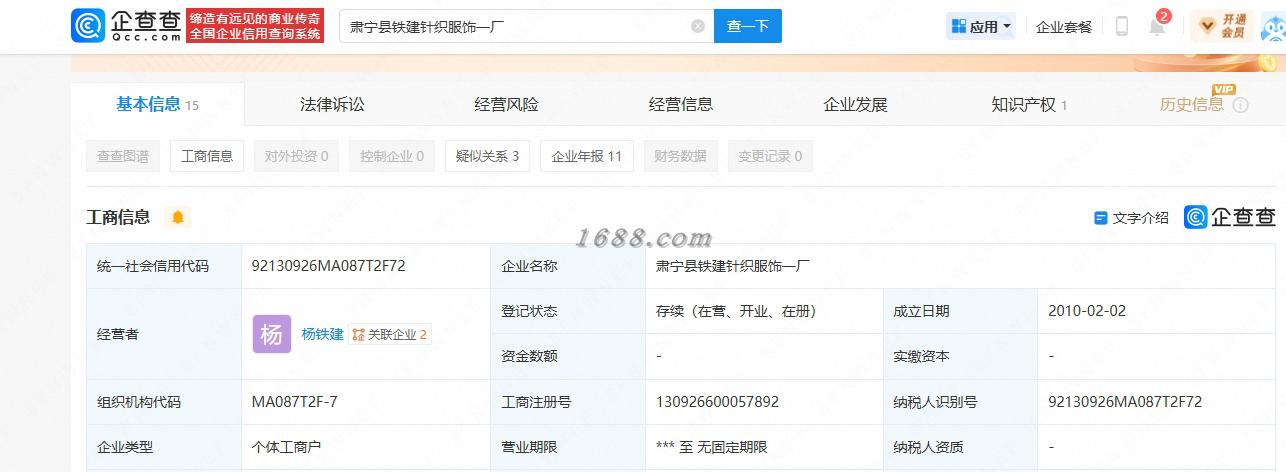Open the 杨铁建 operator link
Viewport: 1286px width, 472px height.
(x=322, y=334)
